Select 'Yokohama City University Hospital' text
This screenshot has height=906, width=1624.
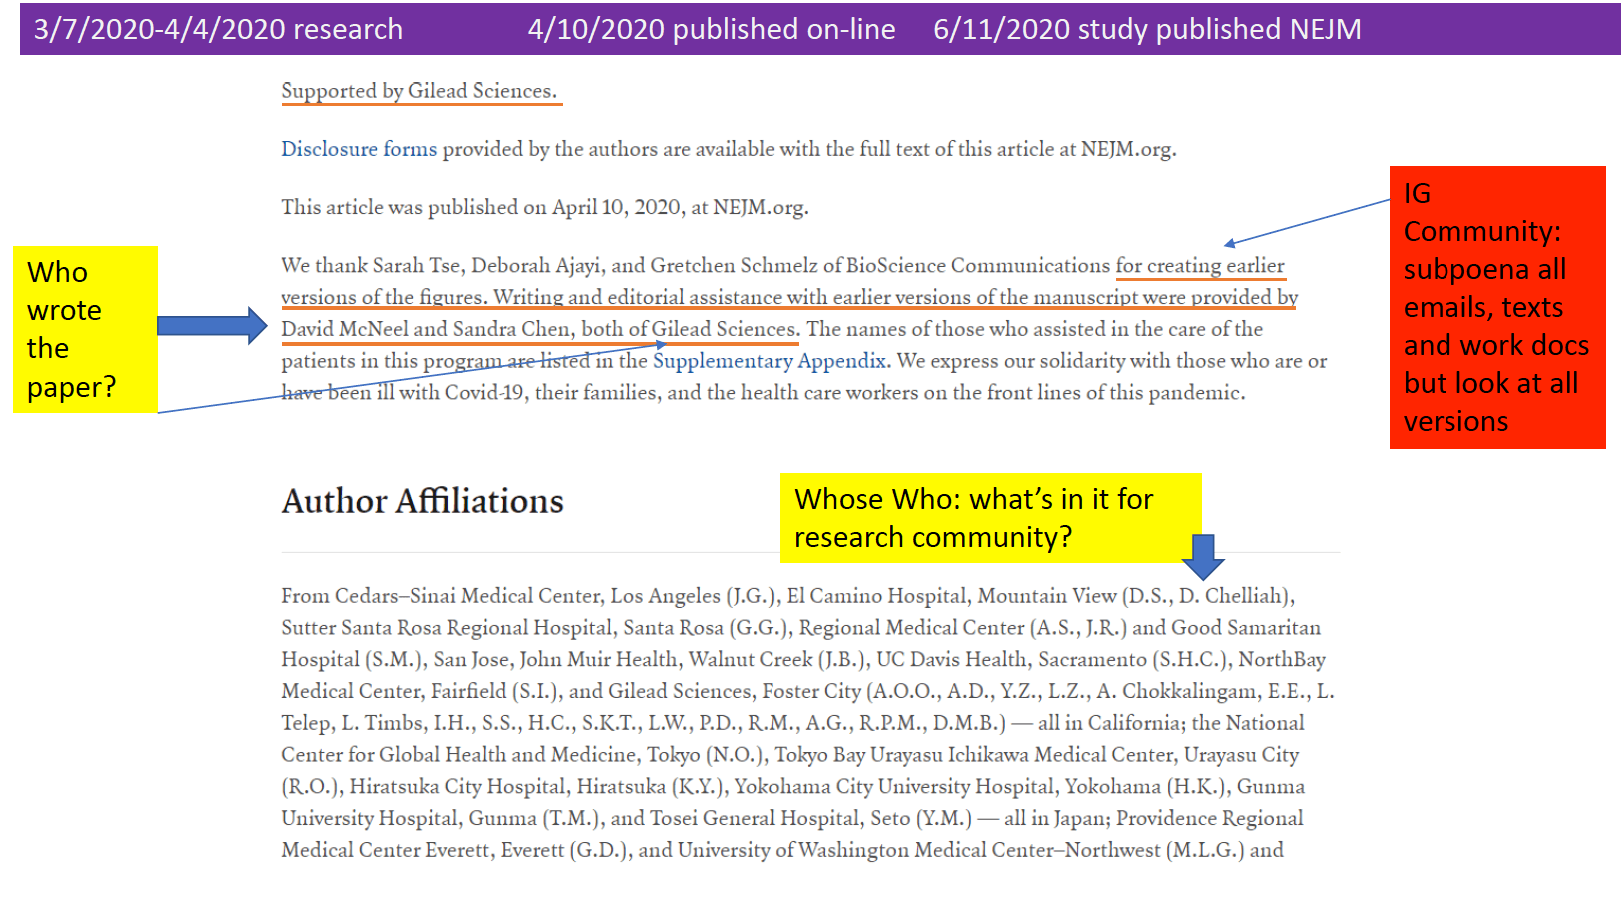point(894,787)
